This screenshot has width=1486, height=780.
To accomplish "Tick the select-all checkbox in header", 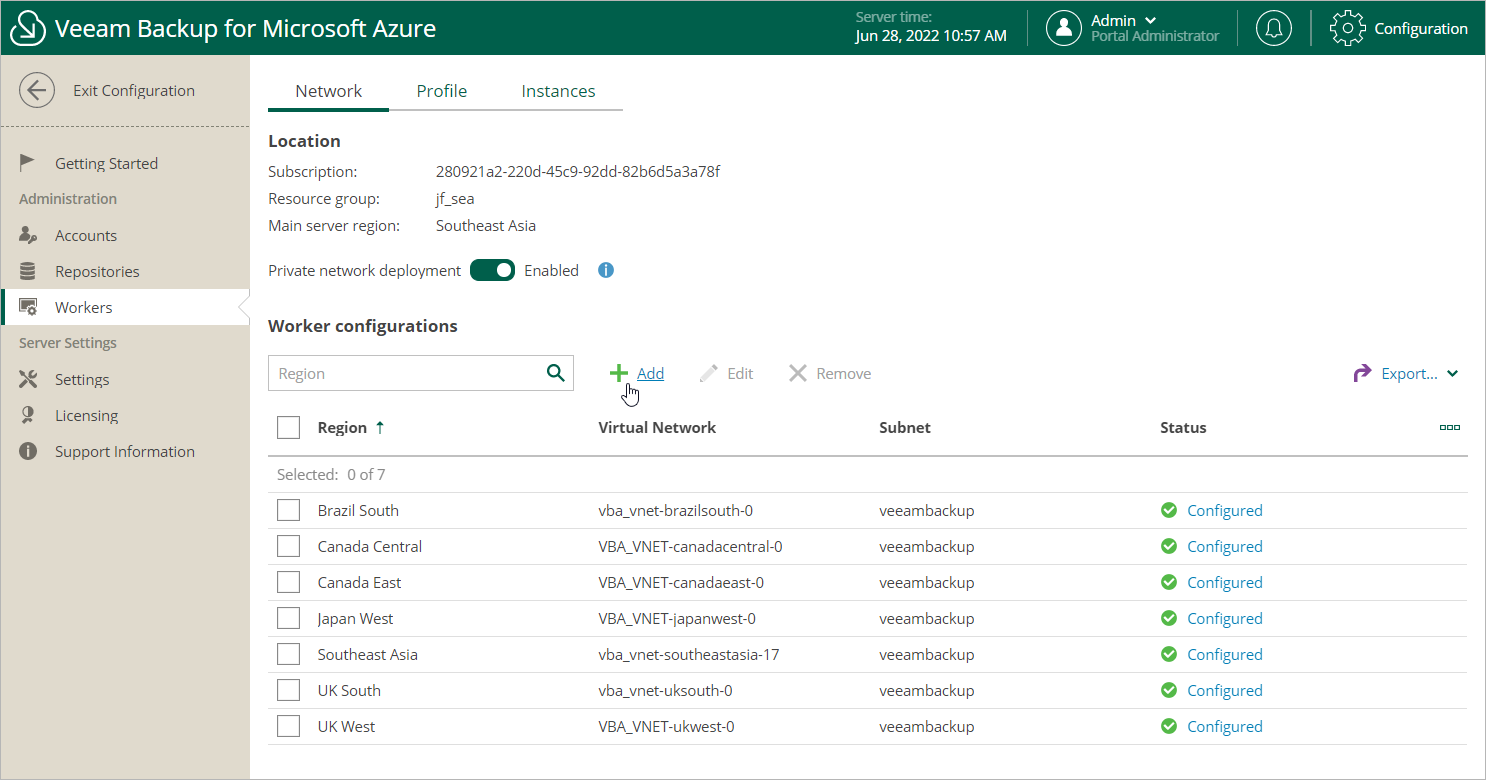I will click(x=289, y=428).
